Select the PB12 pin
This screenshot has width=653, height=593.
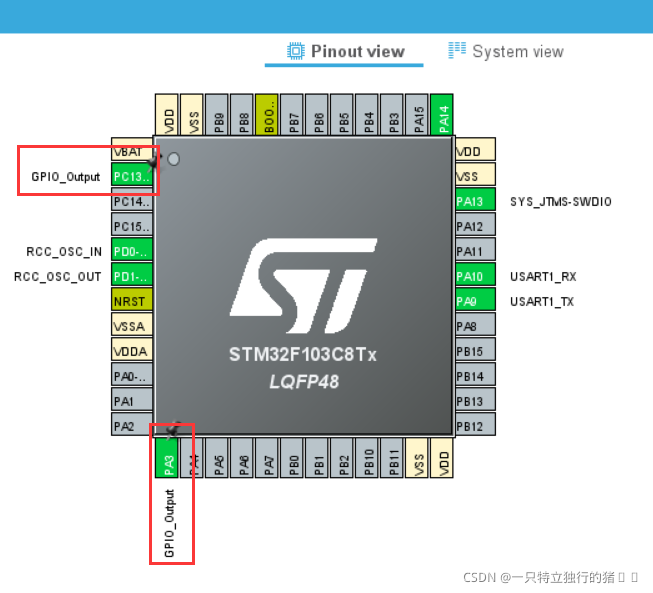pyautogui.click(x=475, y=426)
